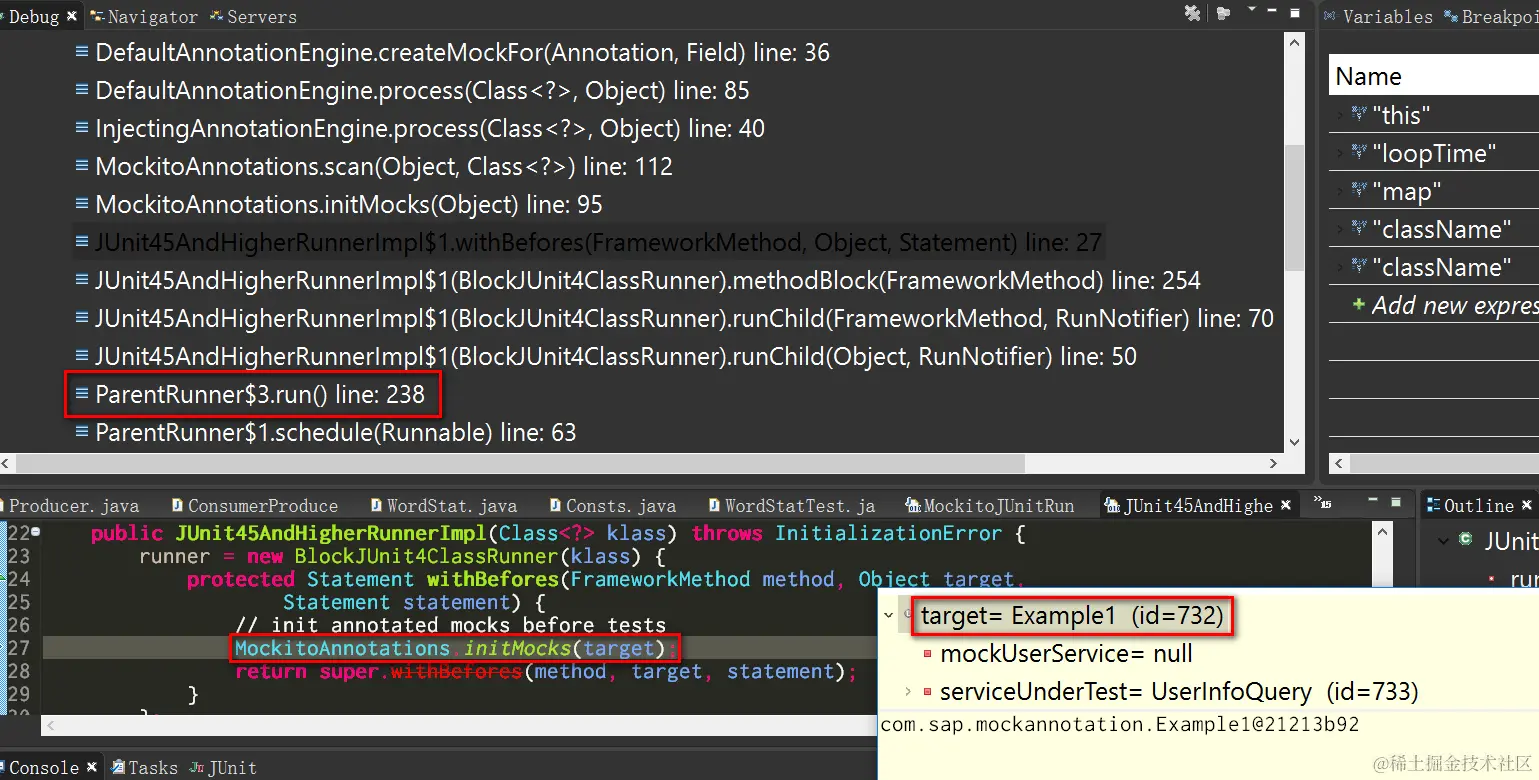This screenshot has height=780, width=1539.
Task: Click the watch expression icon beside "map"
Action: [1359, 191]
